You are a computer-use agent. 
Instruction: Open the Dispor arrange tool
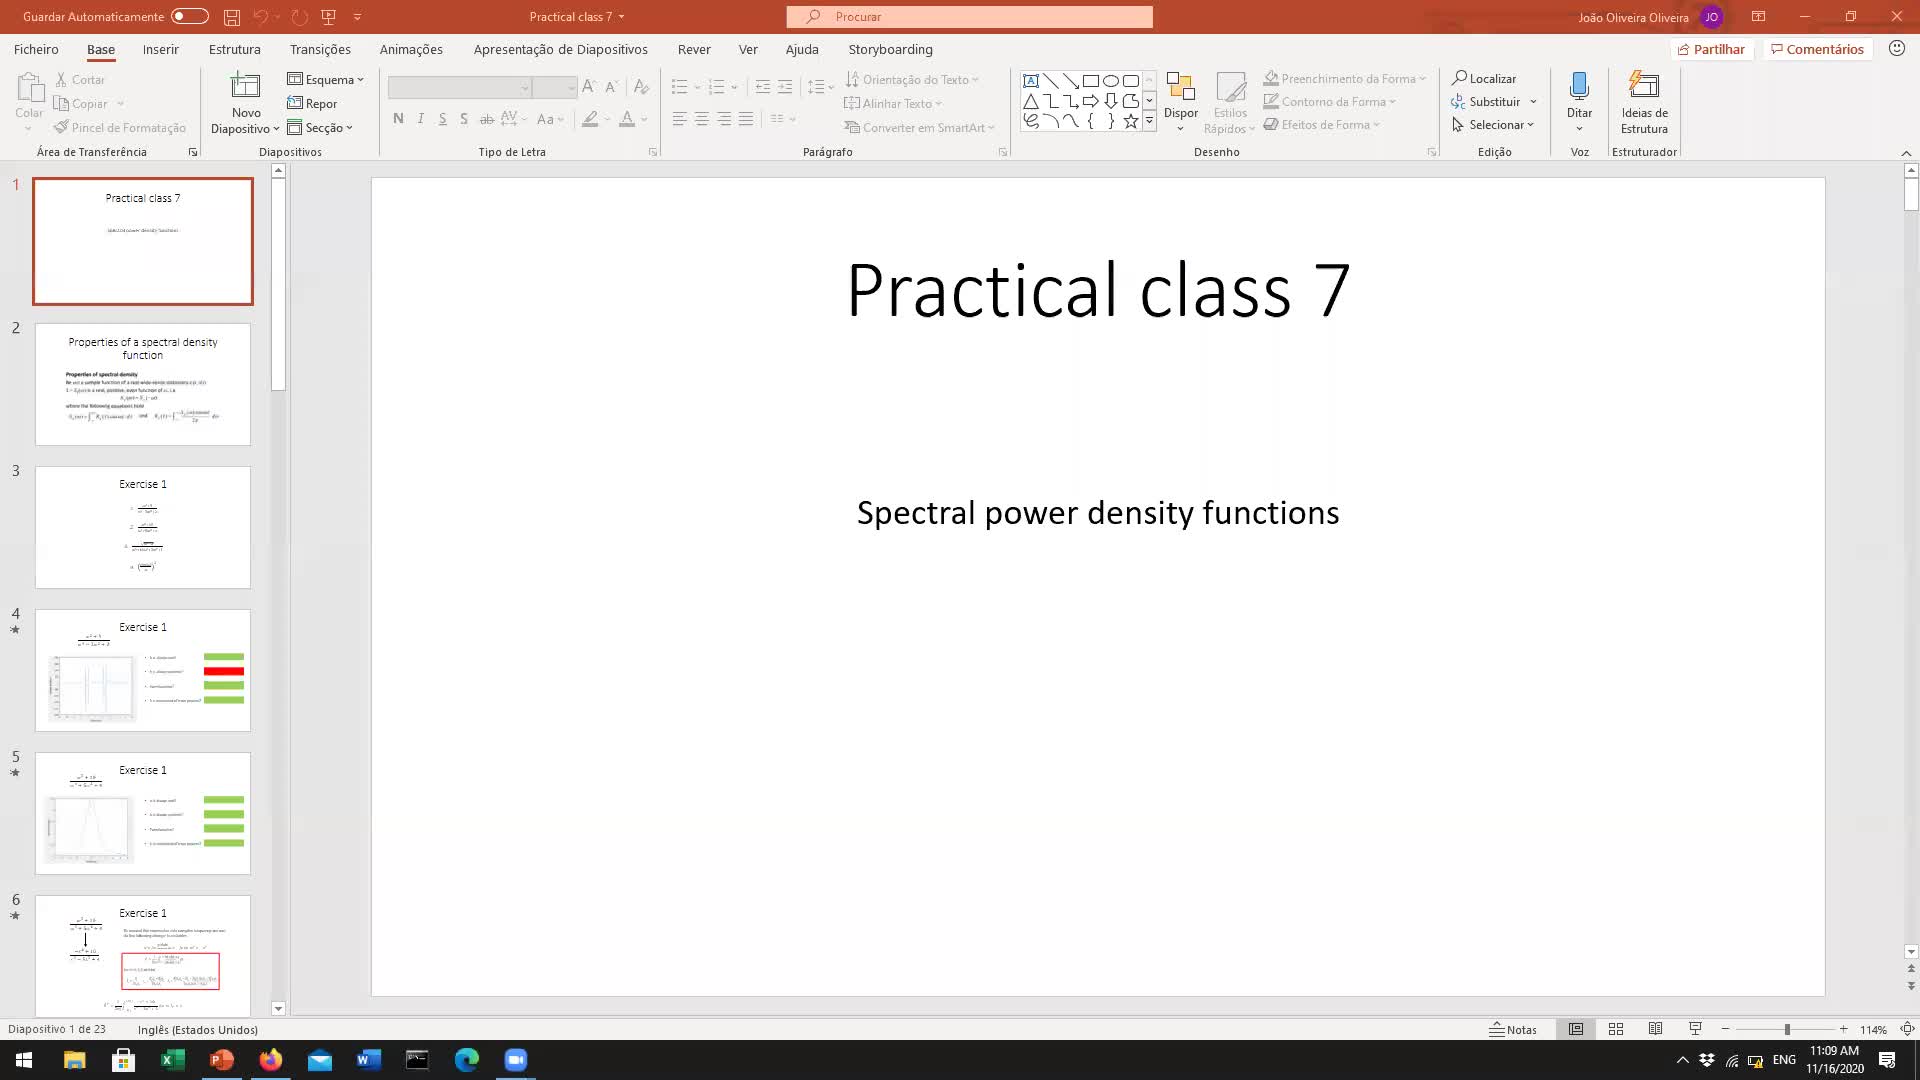coord(1180,100)
